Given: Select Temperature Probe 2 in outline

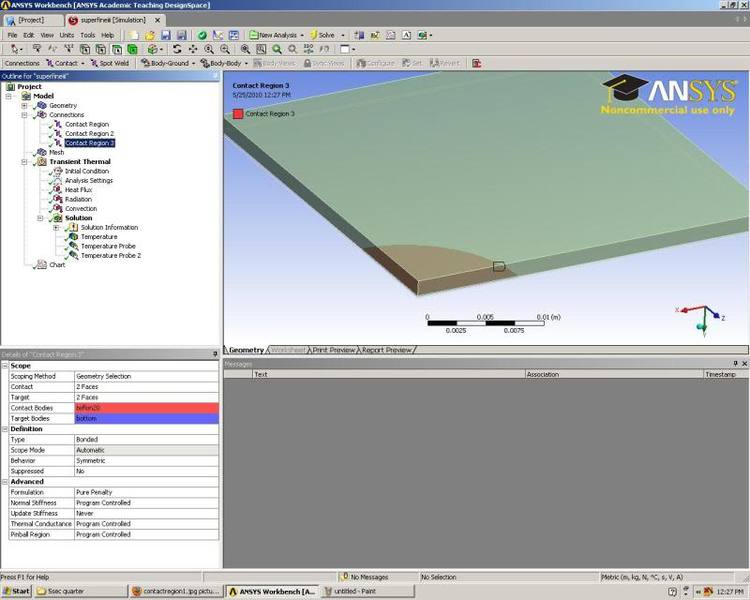Looking at the screenshot, I should tap(110, 256).
